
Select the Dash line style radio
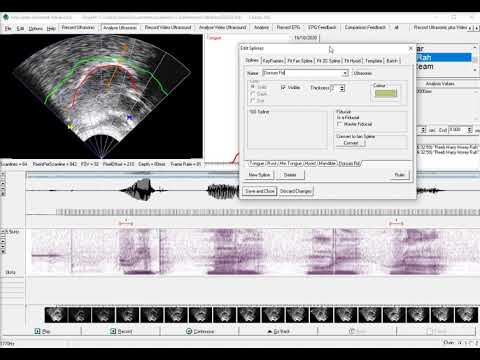point(253,94)
